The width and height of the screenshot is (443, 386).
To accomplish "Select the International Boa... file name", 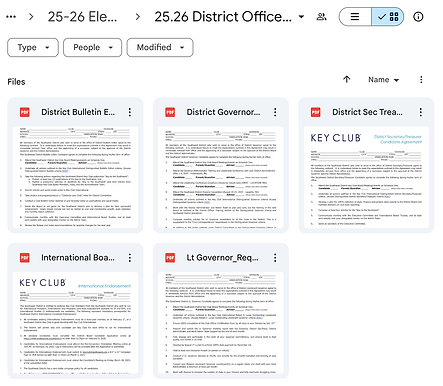I will pos(78,258).
